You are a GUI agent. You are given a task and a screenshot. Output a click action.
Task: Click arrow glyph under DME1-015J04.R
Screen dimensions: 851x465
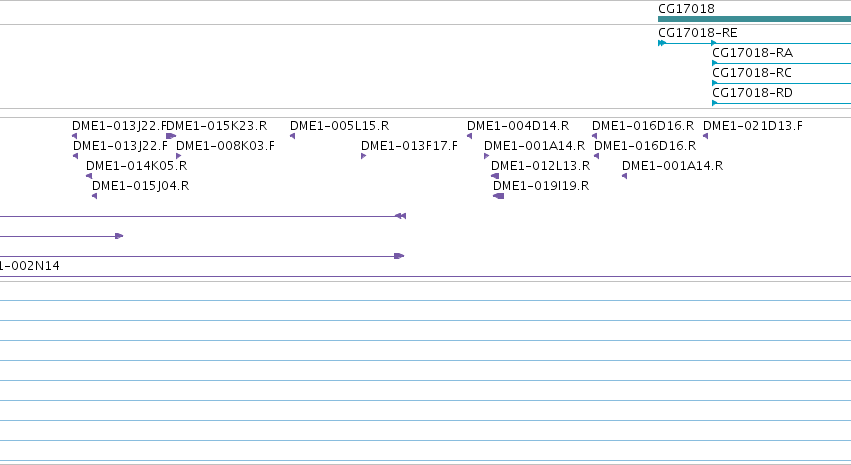tap(94, 196)
